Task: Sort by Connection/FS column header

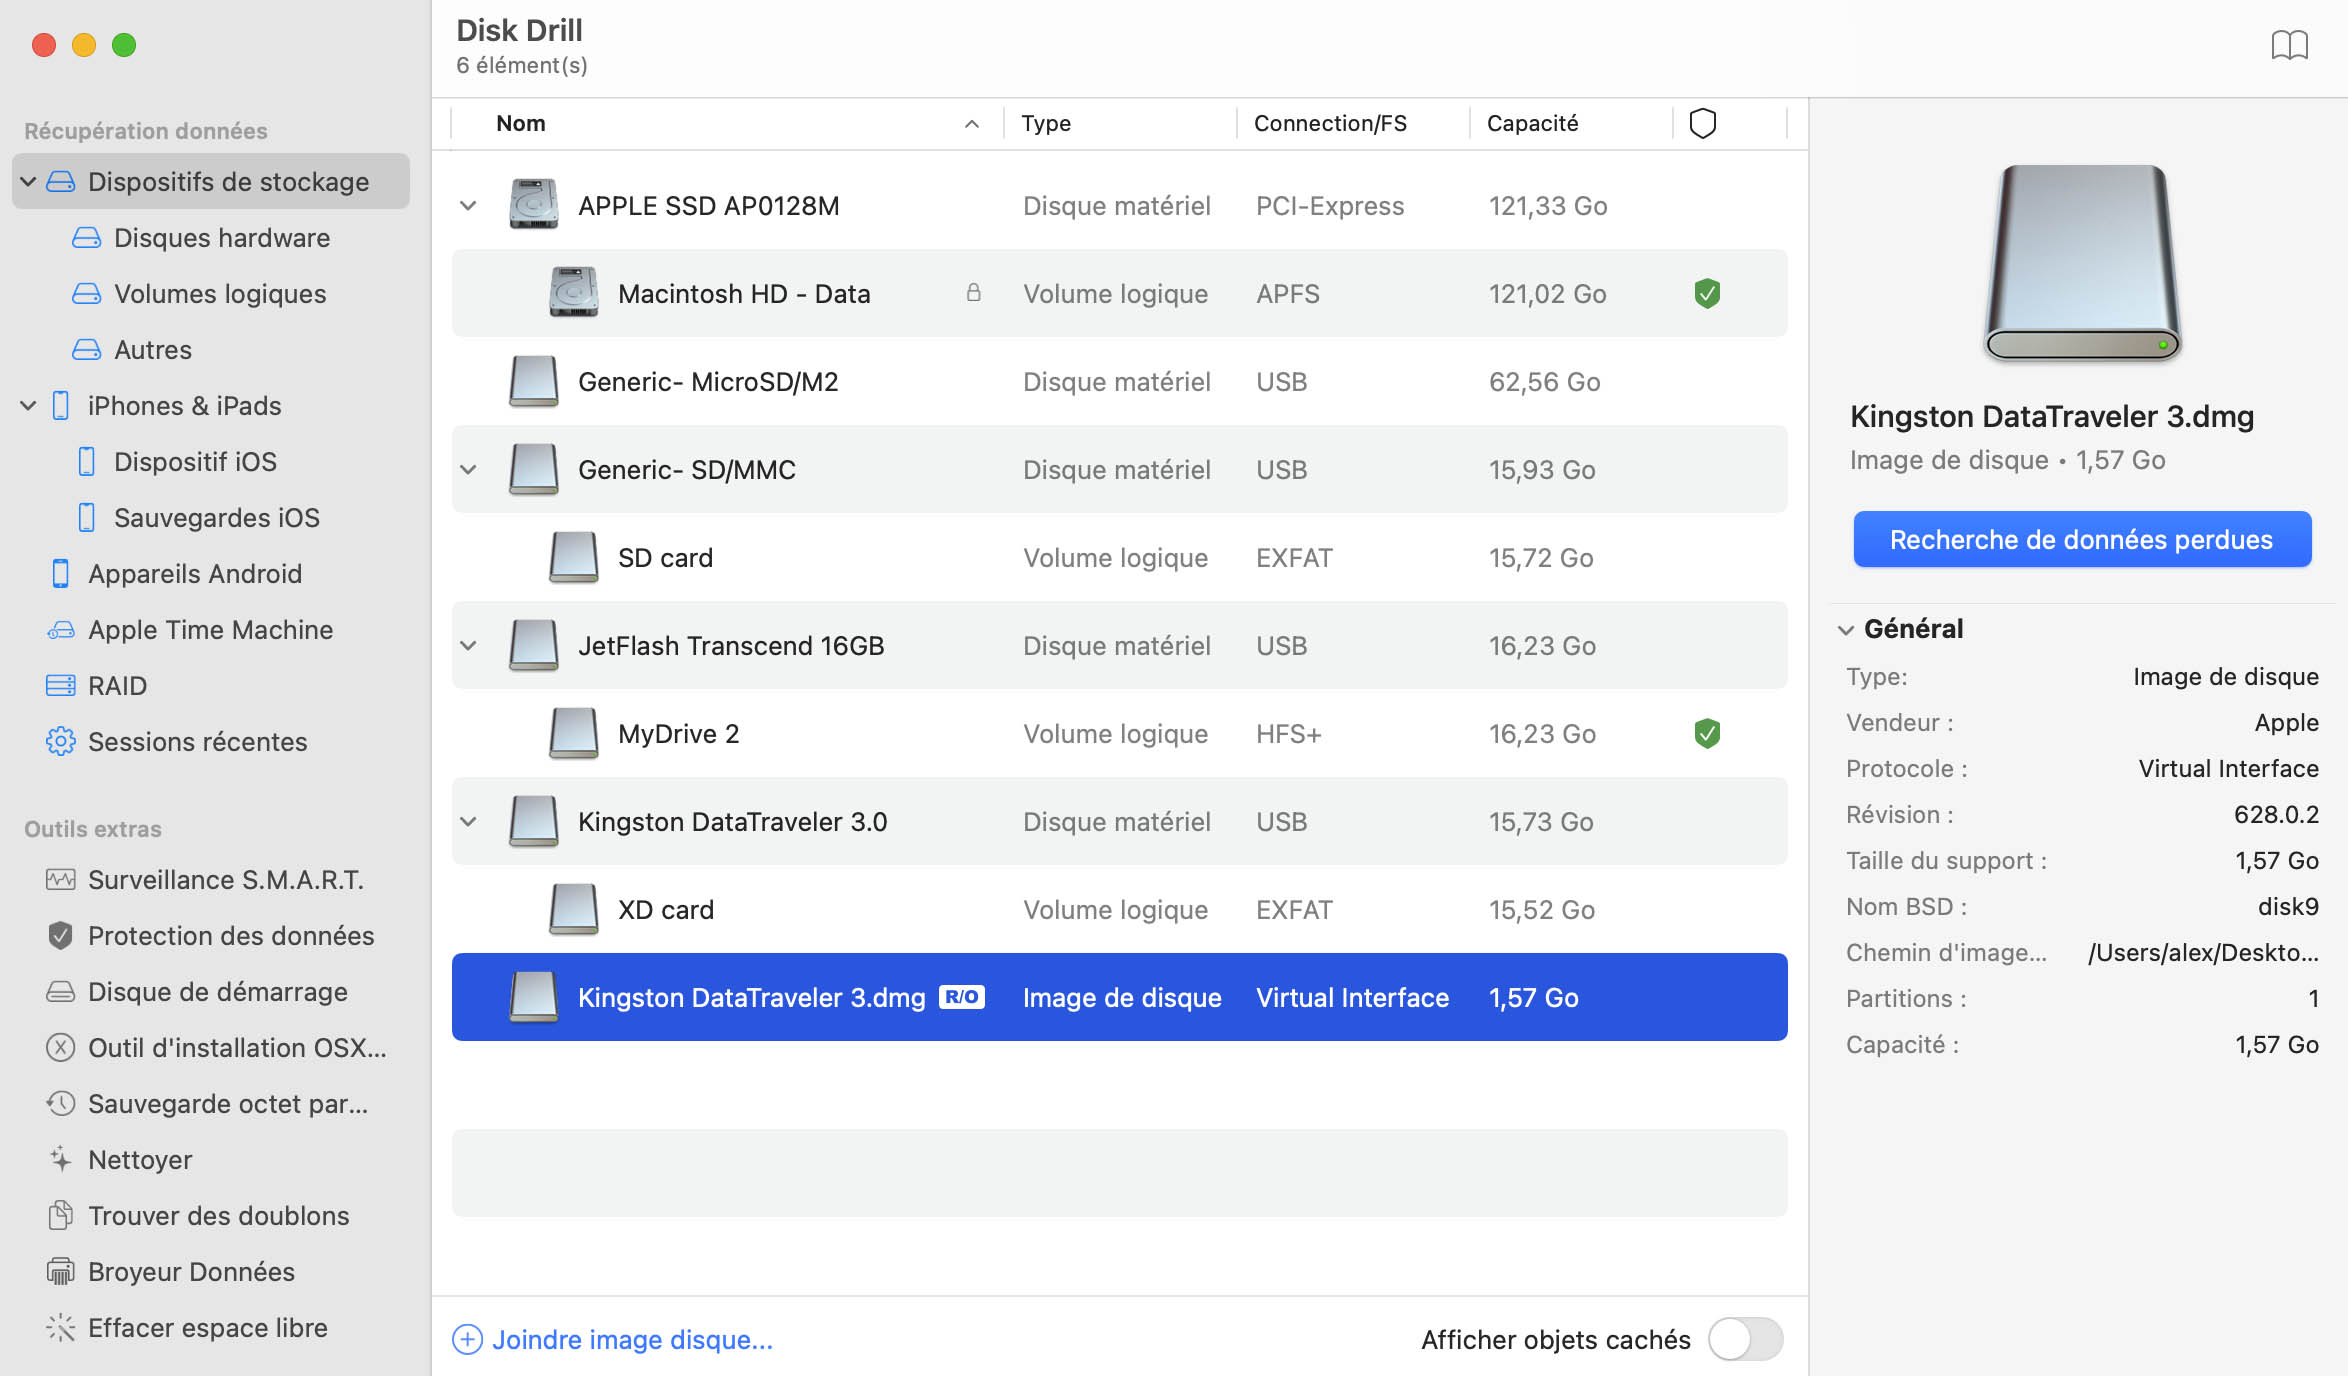Action: click(x=1330, y=123)
